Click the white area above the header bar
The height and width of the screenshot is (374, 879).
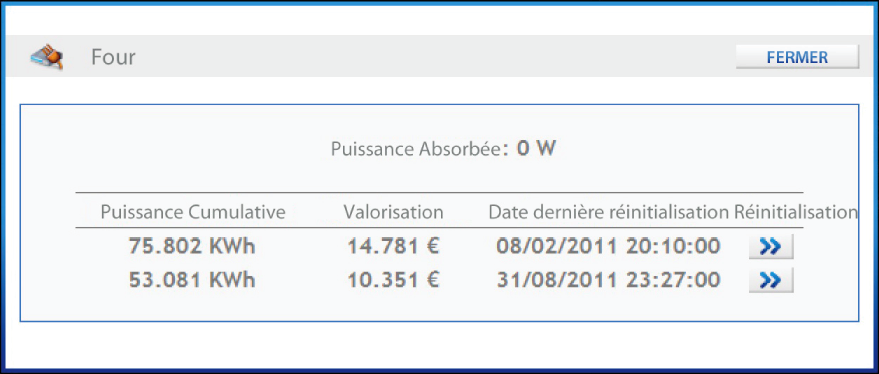[440, 21]
